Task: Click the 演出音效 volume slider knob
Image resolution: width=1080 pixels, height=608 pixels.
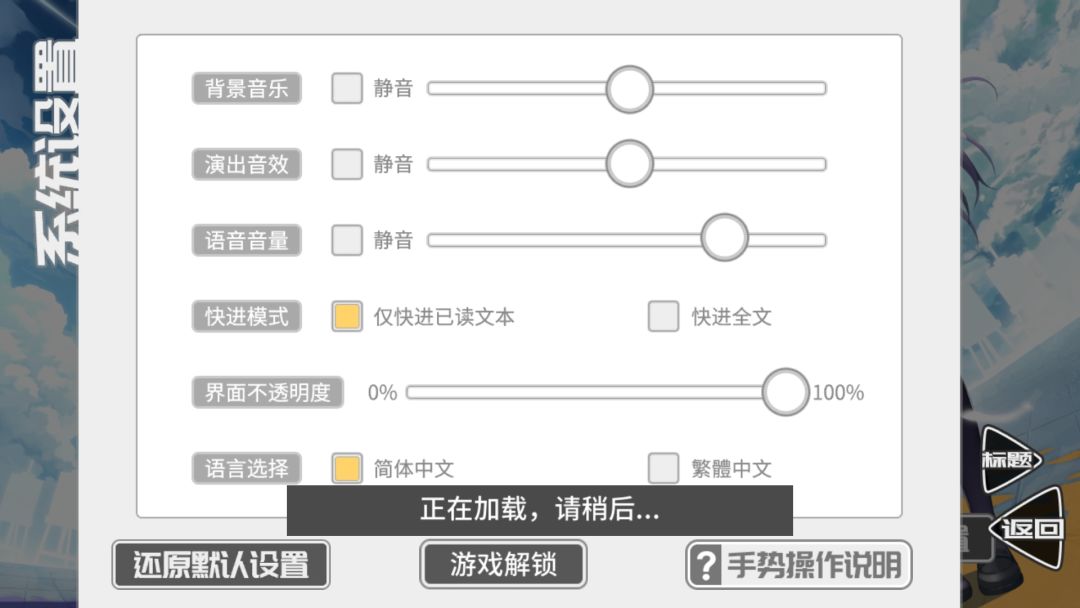Action: point(630,164)
